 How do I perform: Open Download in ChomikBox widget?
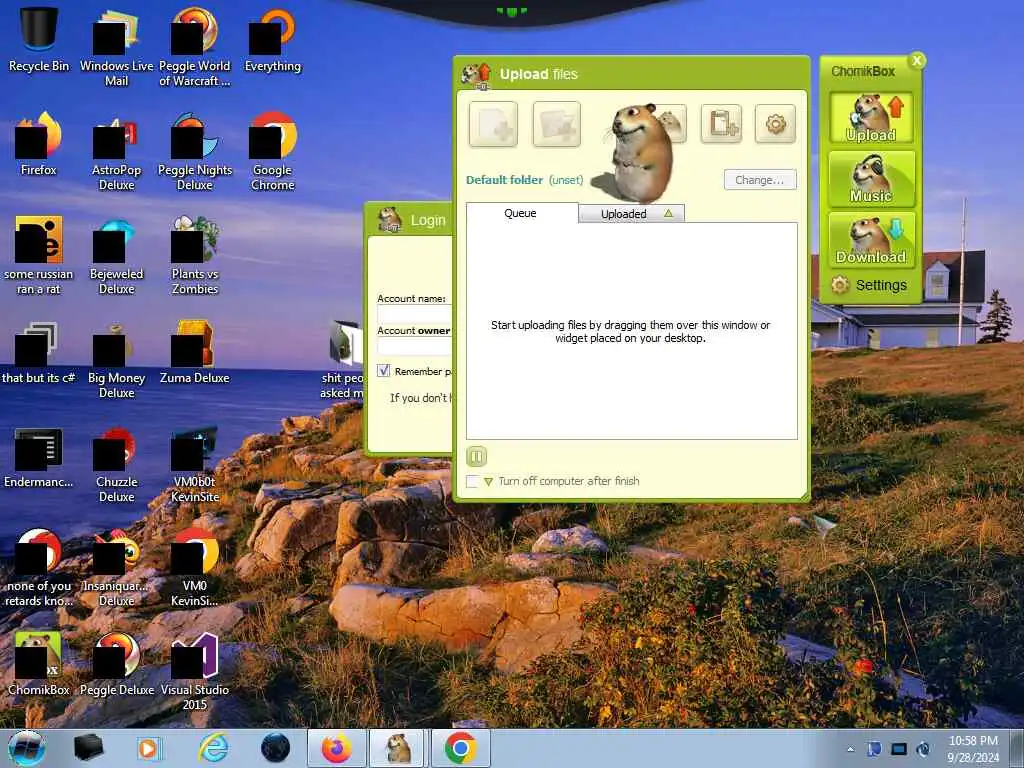pyautogui.click(x=871, y=240)
